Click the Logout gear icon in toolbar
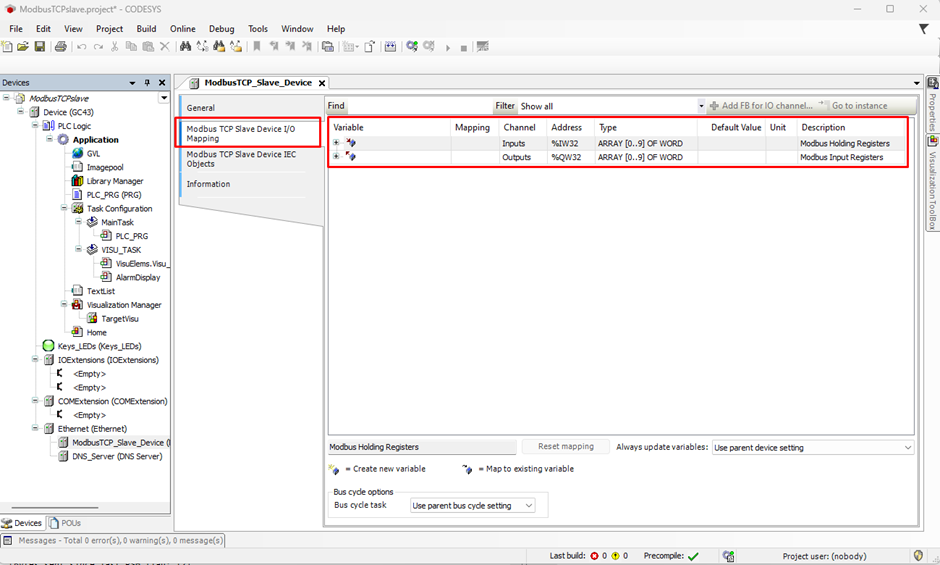940x565 pixels. tap(429, 46)
